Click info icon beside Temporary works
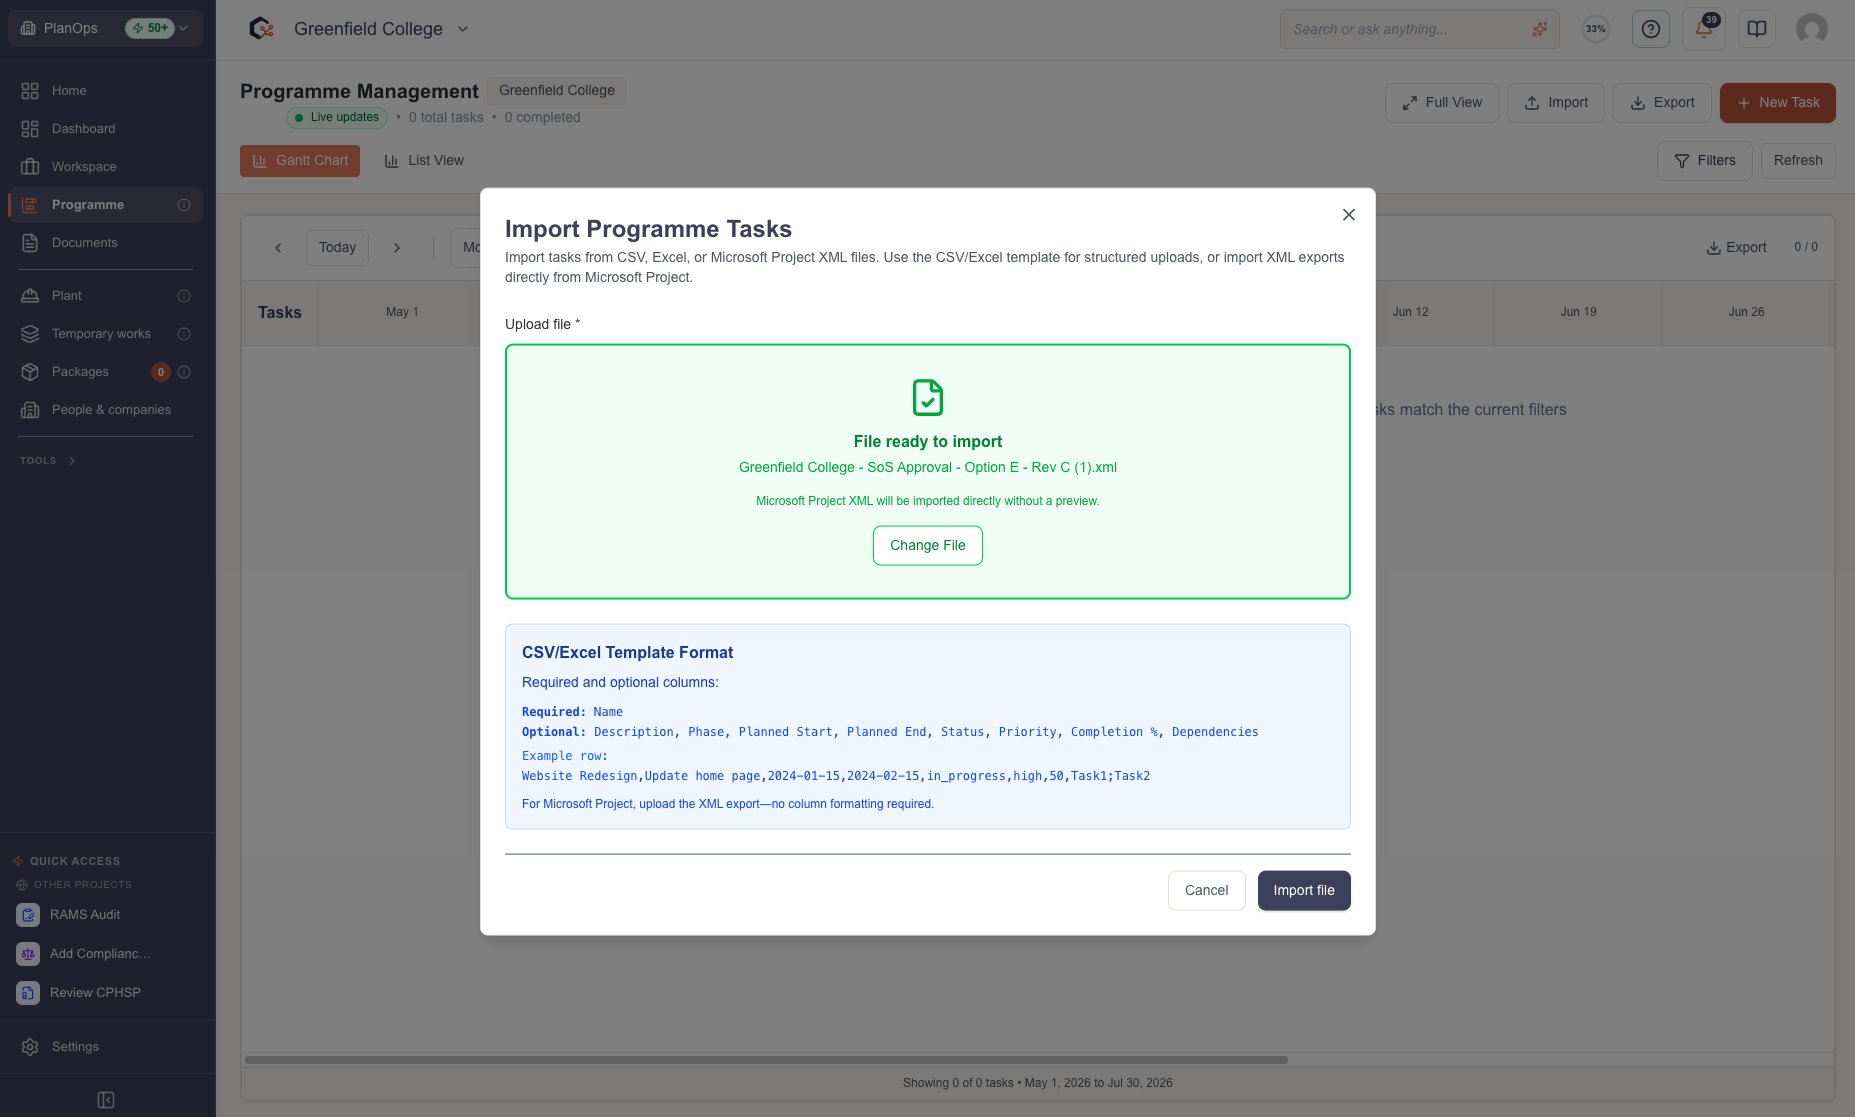This screenshot has width=1855, height=1117. coord(184,334)
